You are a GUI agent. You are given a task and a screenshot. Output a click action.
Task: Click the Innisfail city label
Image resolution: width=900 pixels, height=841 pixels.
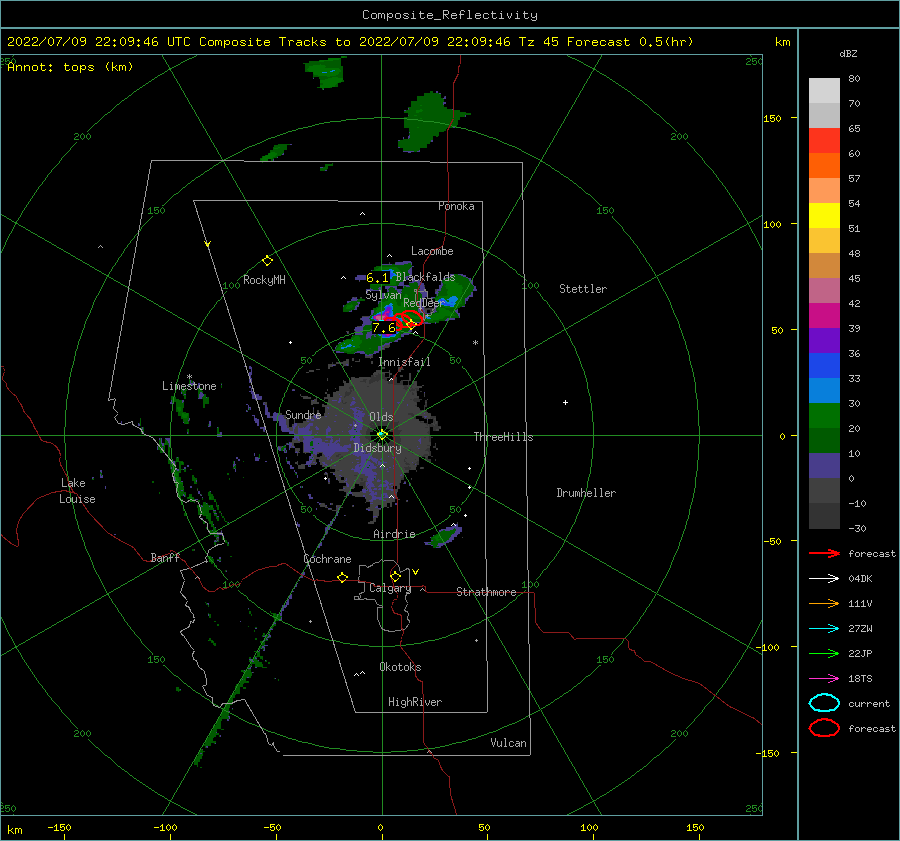(404, 362)
